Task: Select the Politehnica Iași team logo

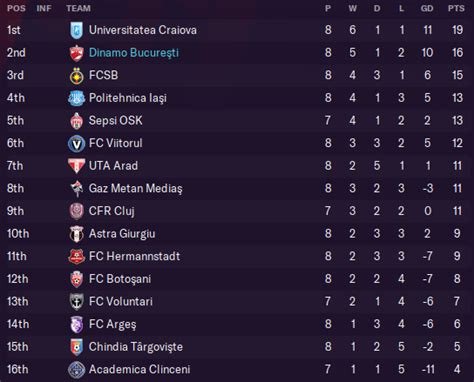Action: click(76, 98)
